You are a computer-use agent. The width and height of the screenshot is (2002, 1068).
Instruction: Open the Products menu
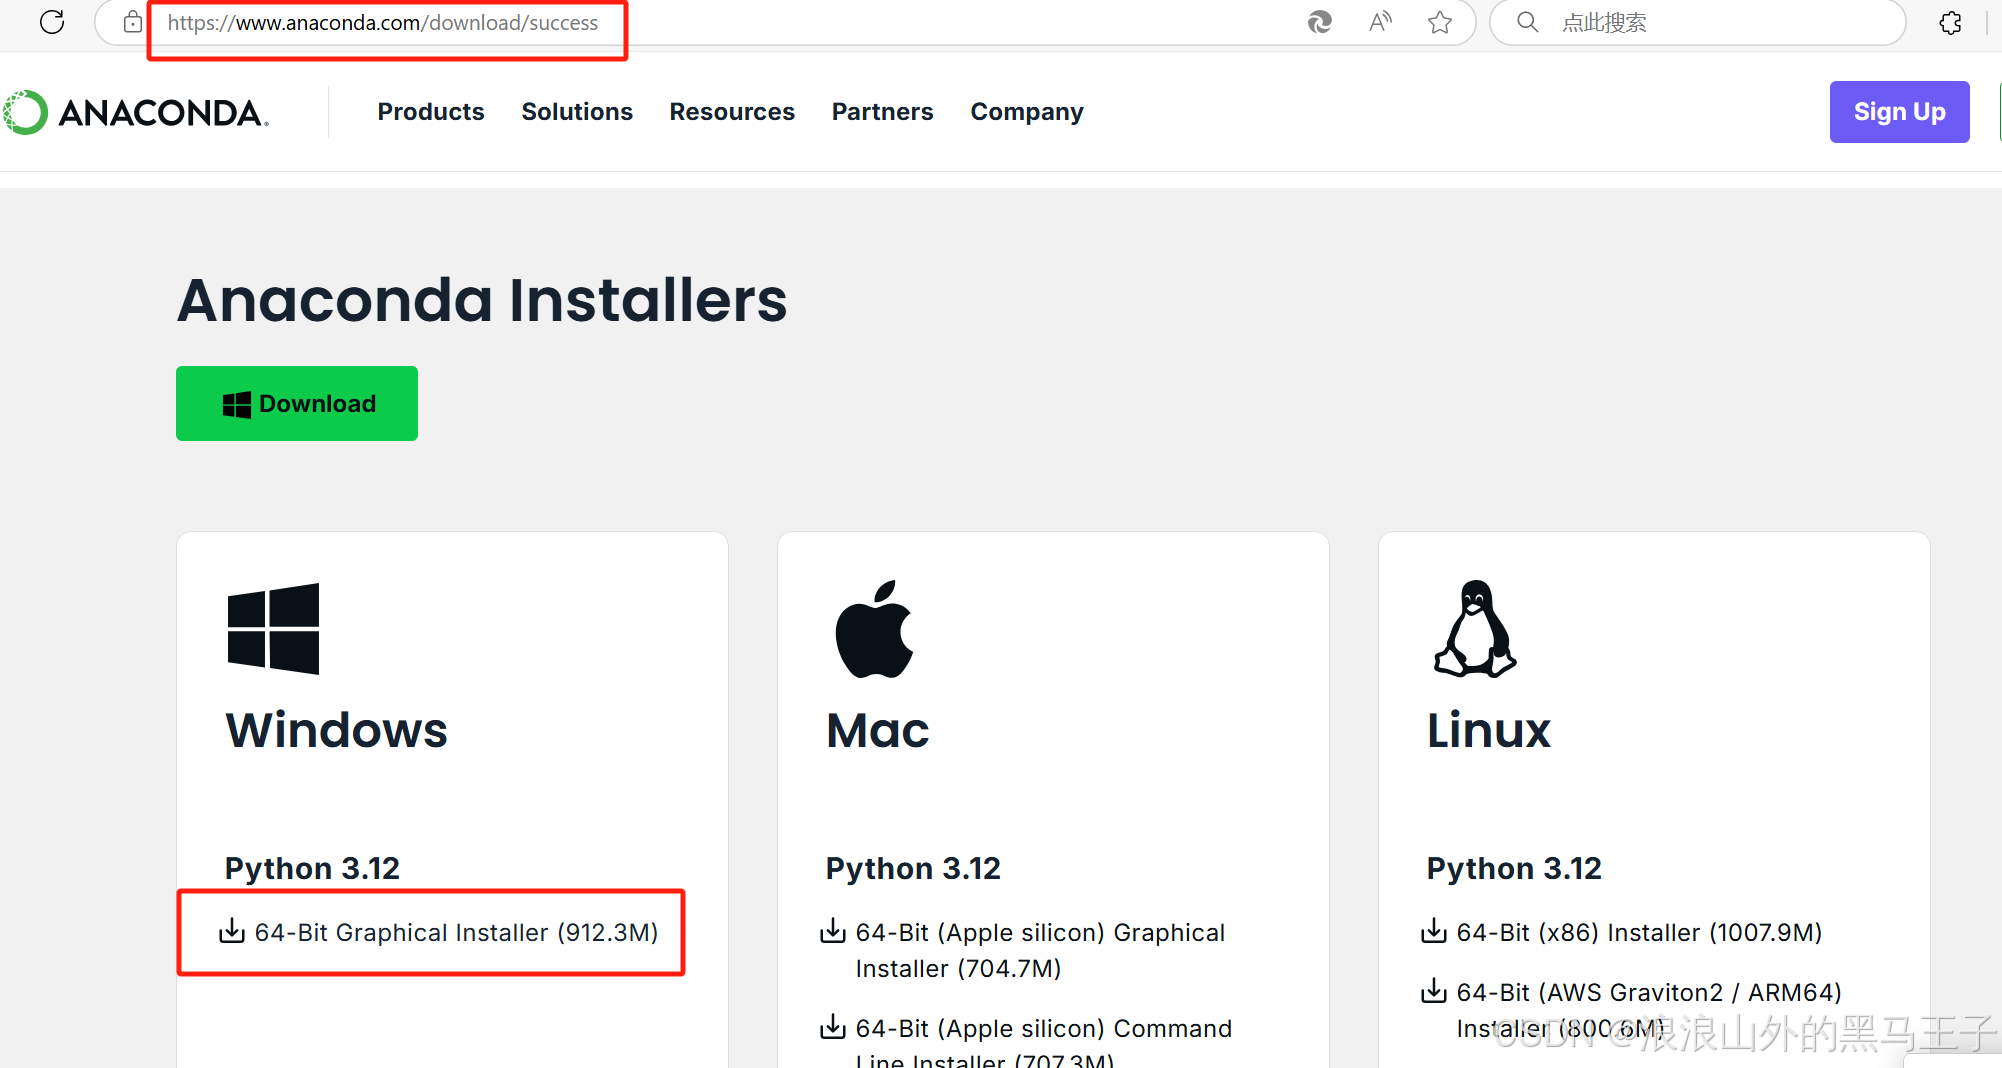click(431, 112)
